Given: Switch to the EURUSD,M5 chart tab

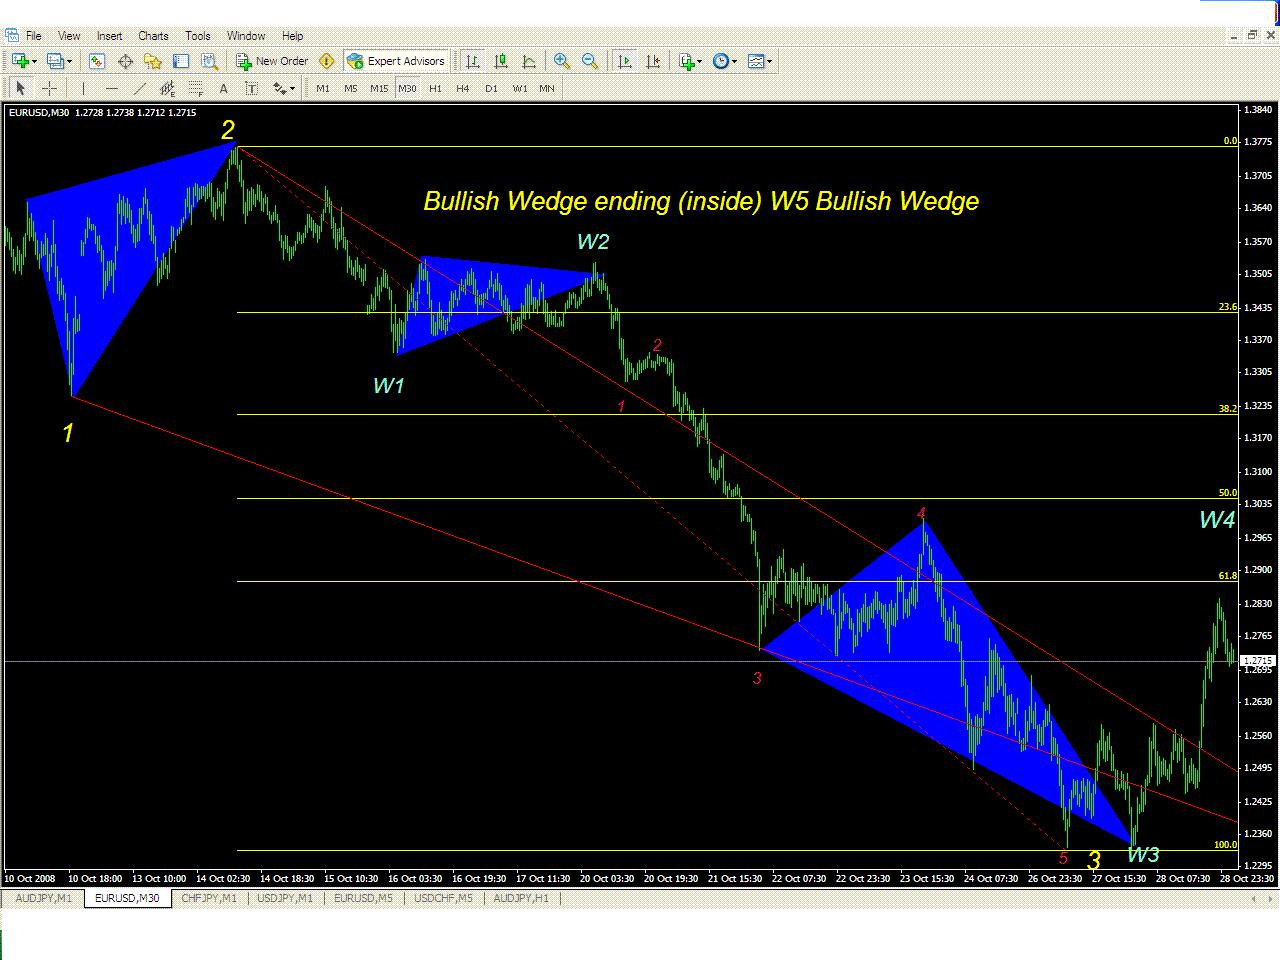Looking at the screenshot, I should (363, 898).
